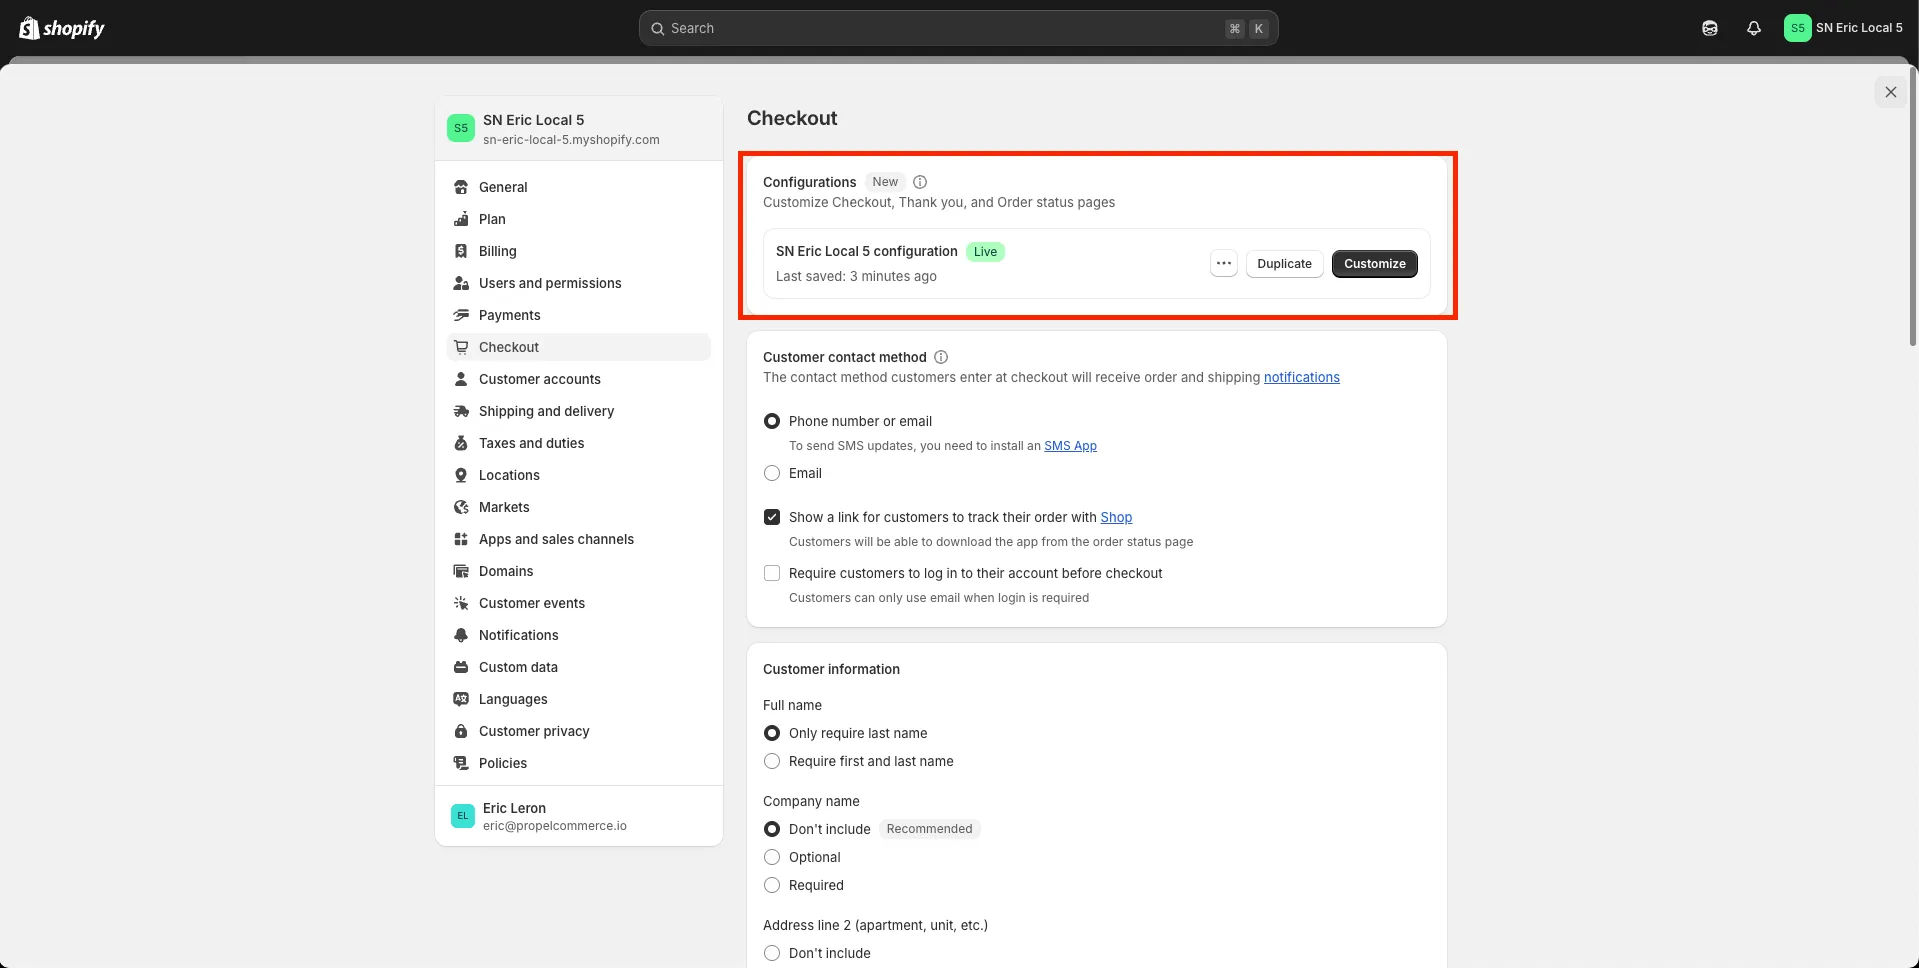
Task: Click the Customize button
Action: click(x=1374, y=264)
